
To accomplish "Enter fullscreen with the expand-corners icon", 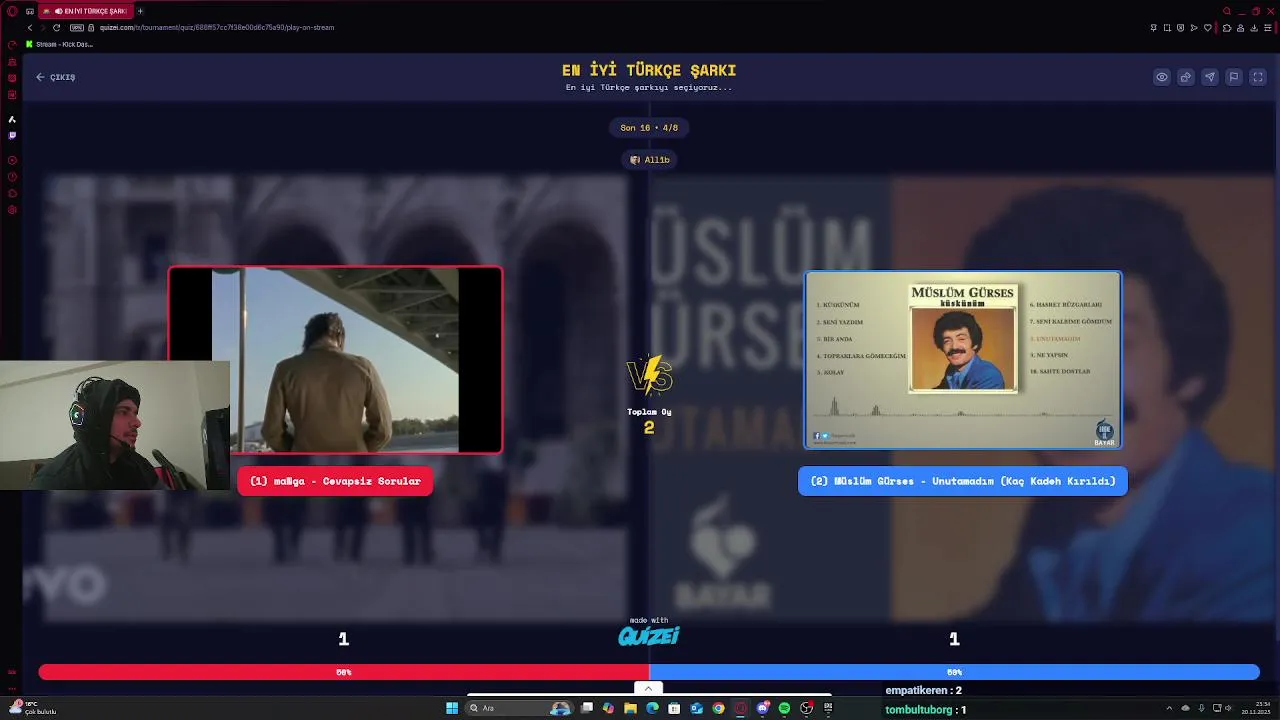I will pyautogui.click(x=1258, y=77).
